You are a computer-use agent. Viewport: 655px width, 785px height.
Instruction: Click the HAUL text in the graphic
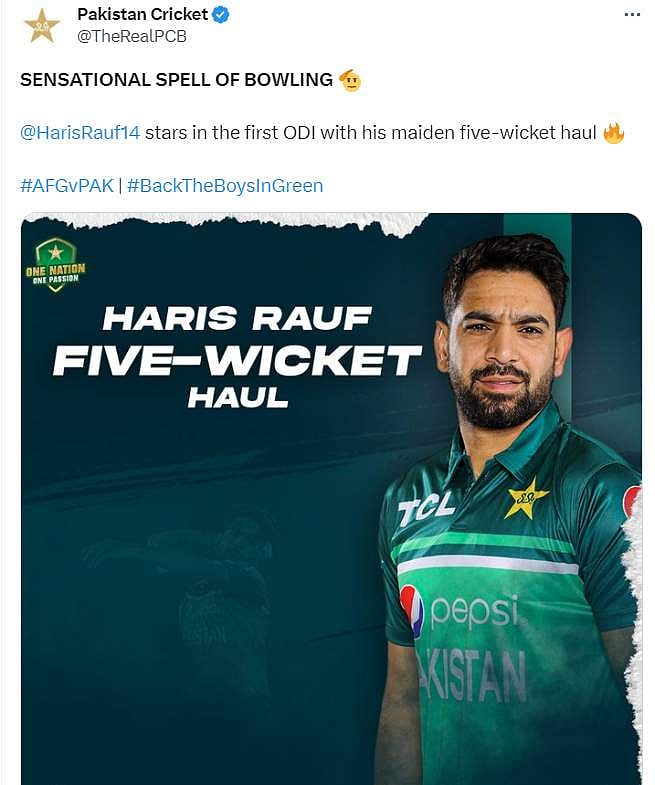[x=238, y=398]
